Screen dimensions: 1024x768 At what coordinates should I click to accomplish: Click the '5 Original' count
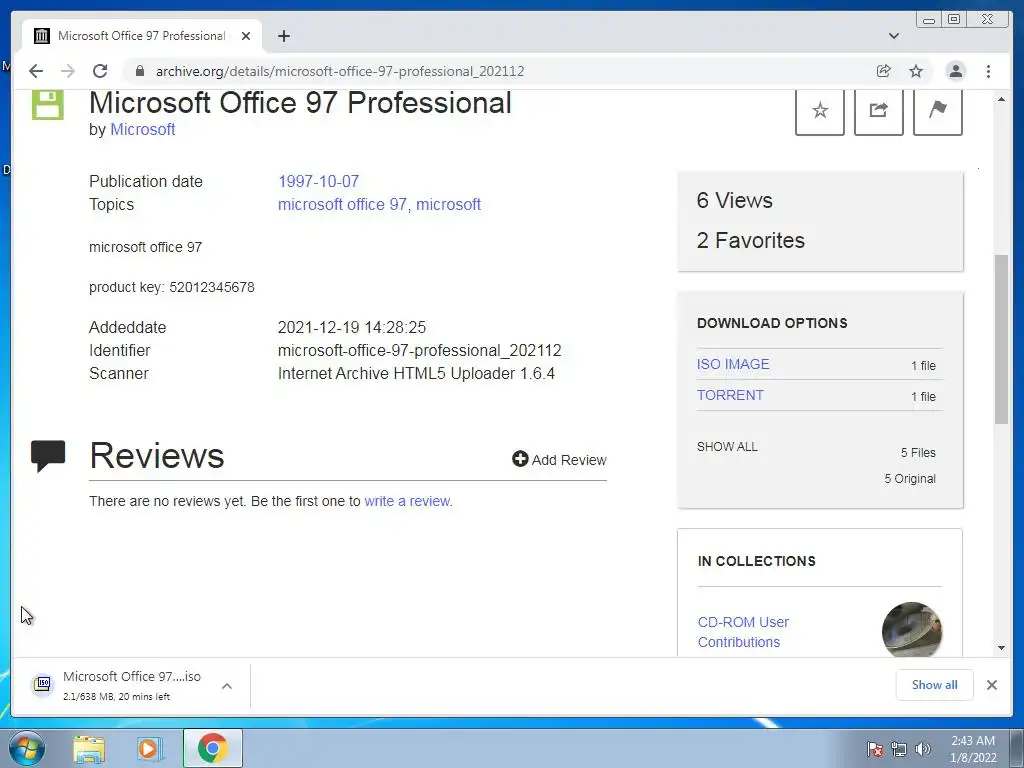[x=910, y=479]
